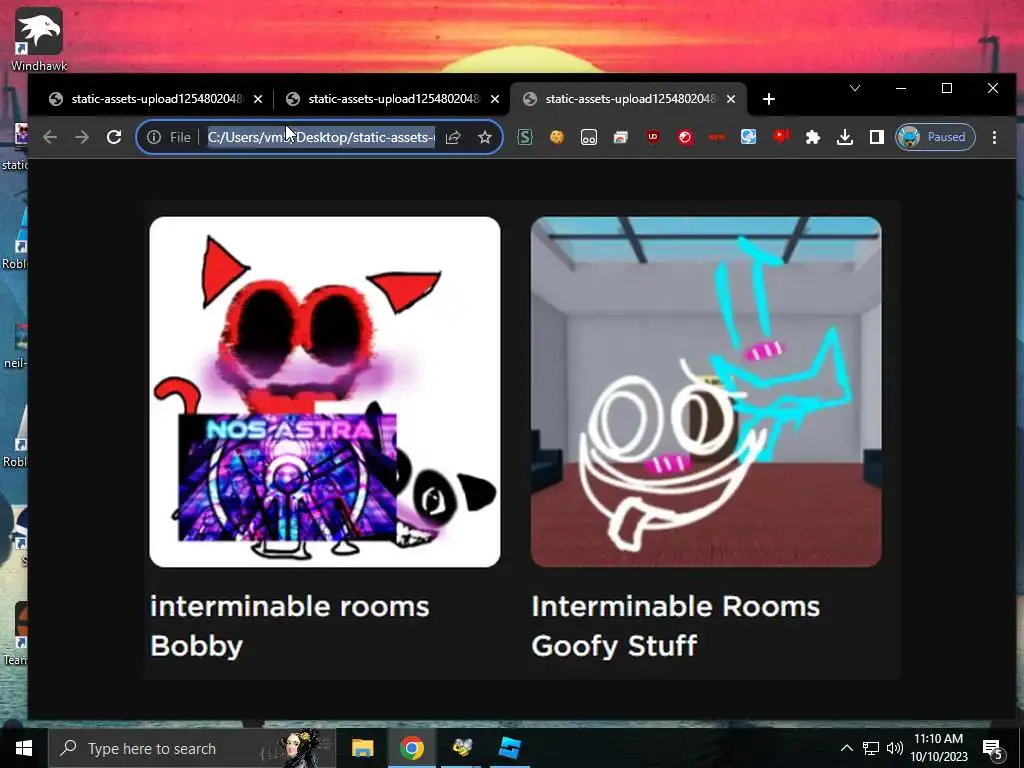Click the "Interminable Rooms Goofy Stuff" title
Viewport: 1024px width, 768px height.
(x=676, y=626)
